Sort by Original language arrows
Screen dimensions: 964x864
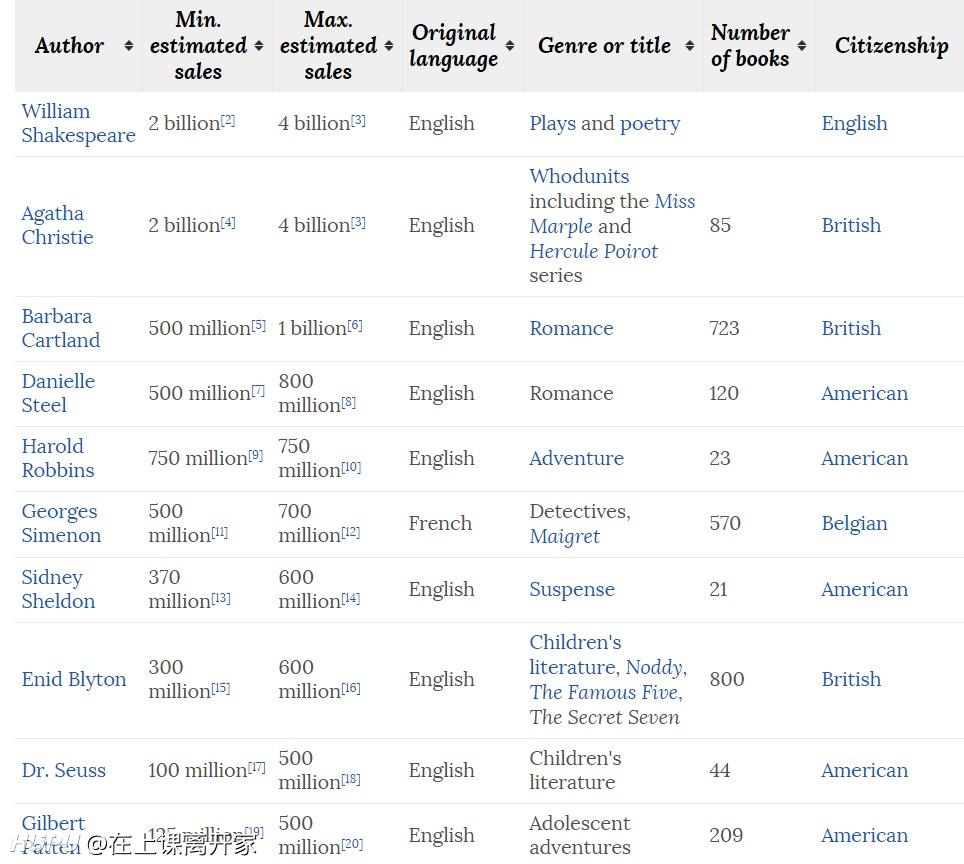click(x=510, y=46)
